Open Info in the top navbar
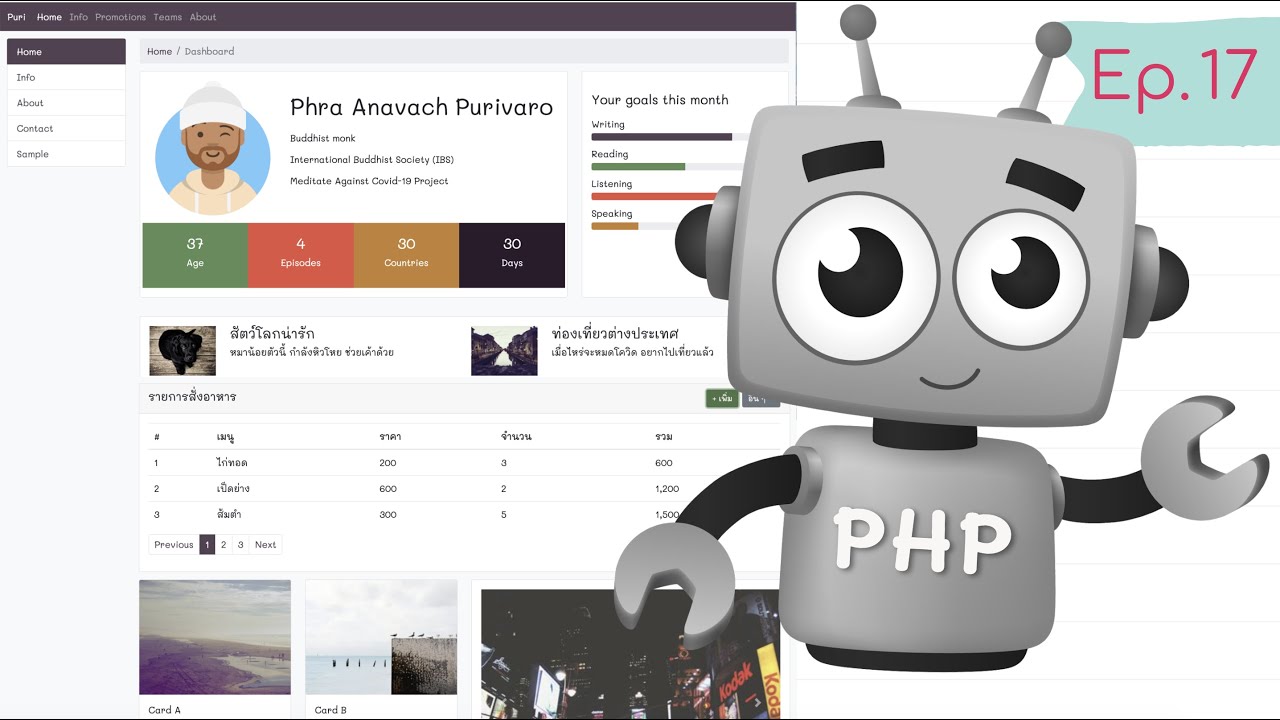The image size is (1280, 720). click(78, 17)
